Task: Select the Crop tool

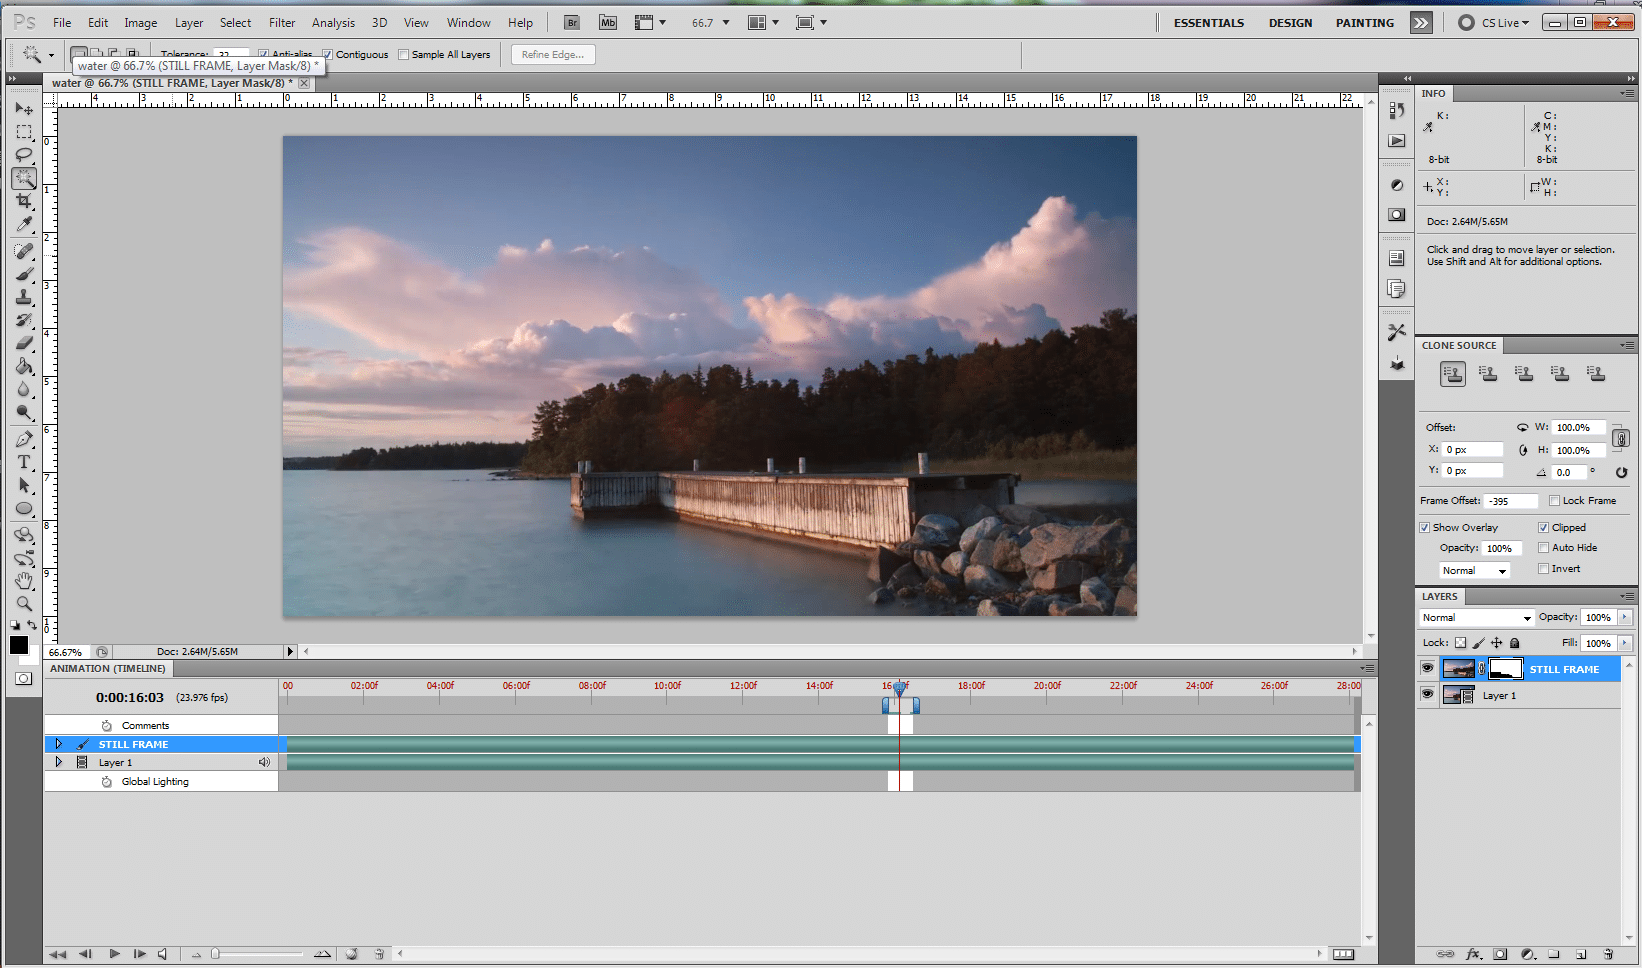Action: tap(24, 201)
